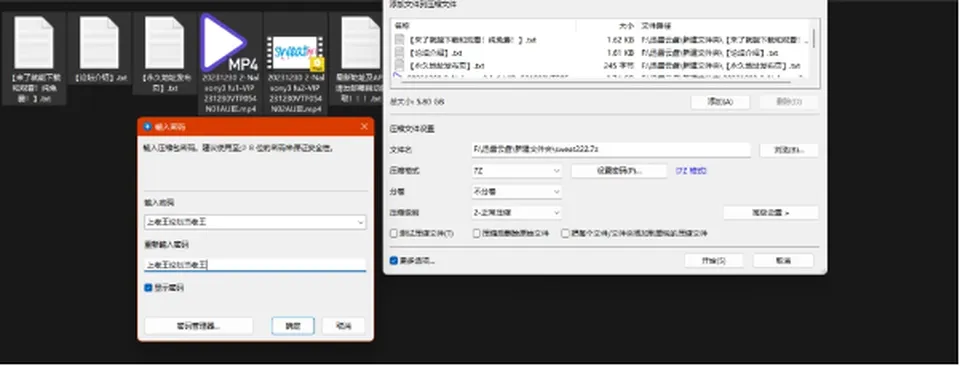Click the archive file name path field

(x=610, y=150)
